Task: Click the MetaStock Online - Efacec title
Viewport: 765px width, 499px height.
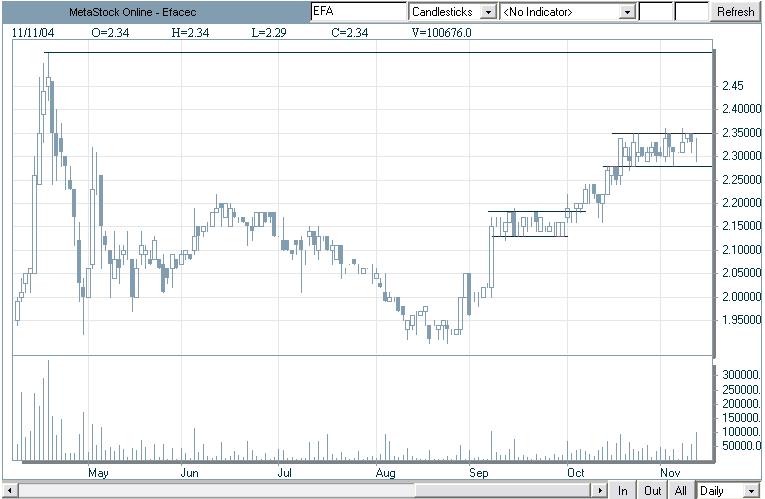Action: (133, 12)
